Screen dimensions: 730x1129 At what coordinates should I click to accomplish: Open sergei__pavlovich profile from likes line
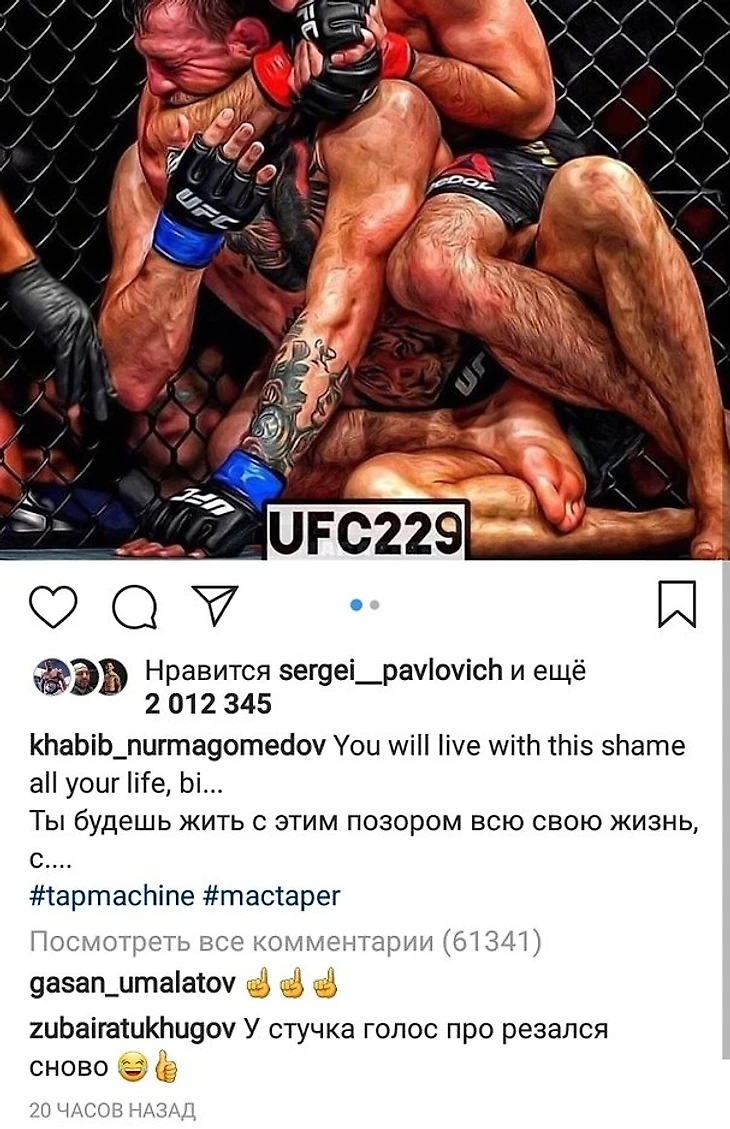pyautogui.click(x=390, y=670)
